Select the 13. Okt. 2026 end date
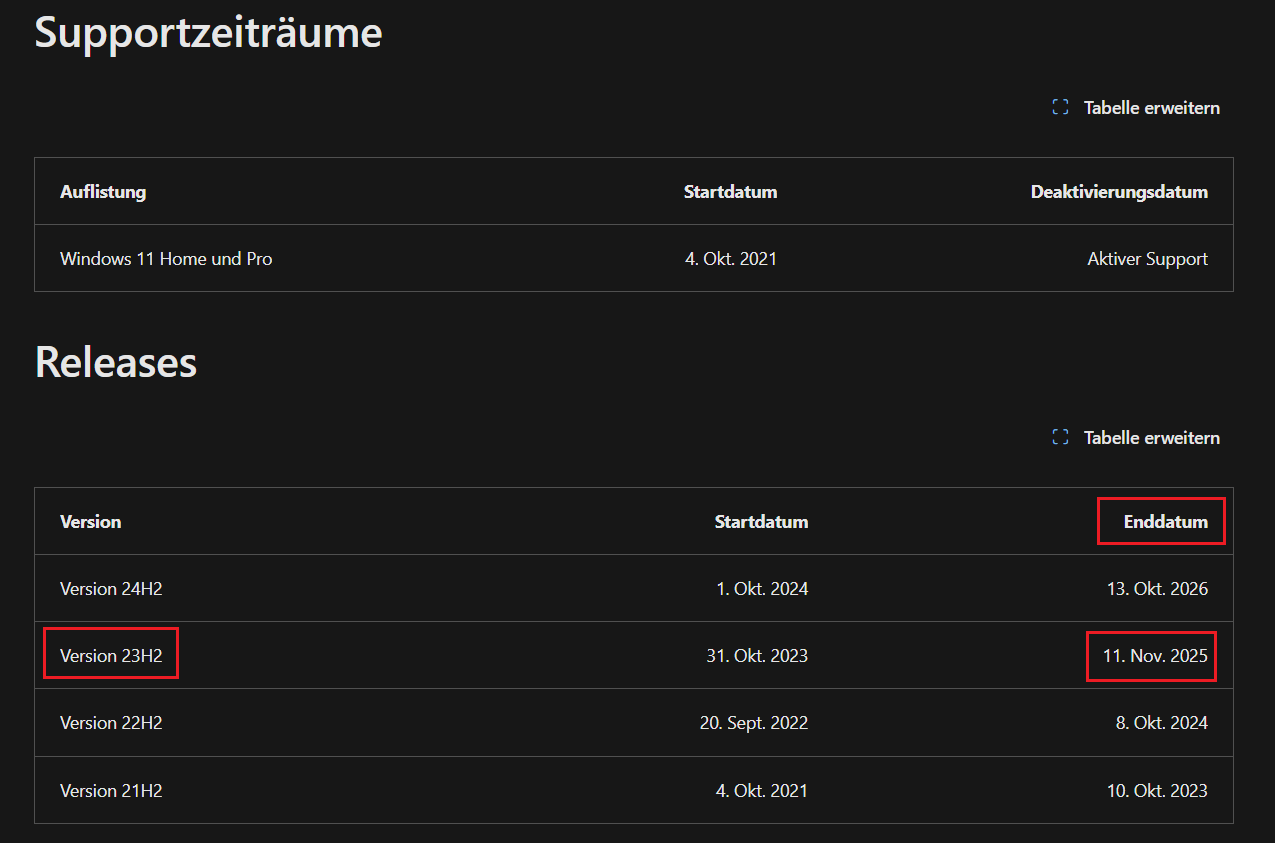1275x843 pixels. (1157, 589)
